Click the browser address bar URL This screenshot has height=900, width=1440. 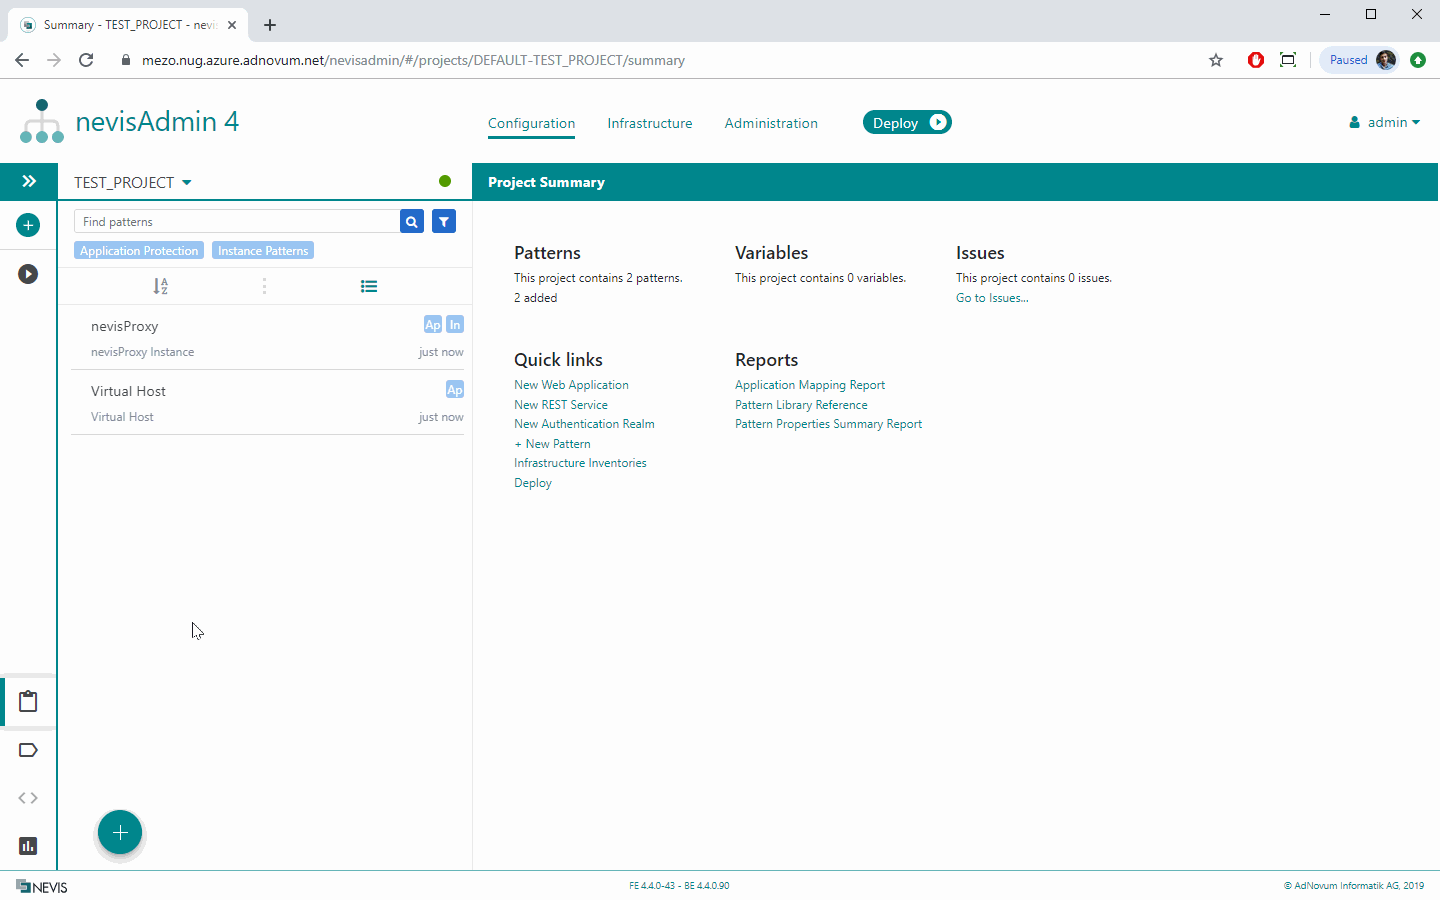pyautogui.click(x=413, y=60)
